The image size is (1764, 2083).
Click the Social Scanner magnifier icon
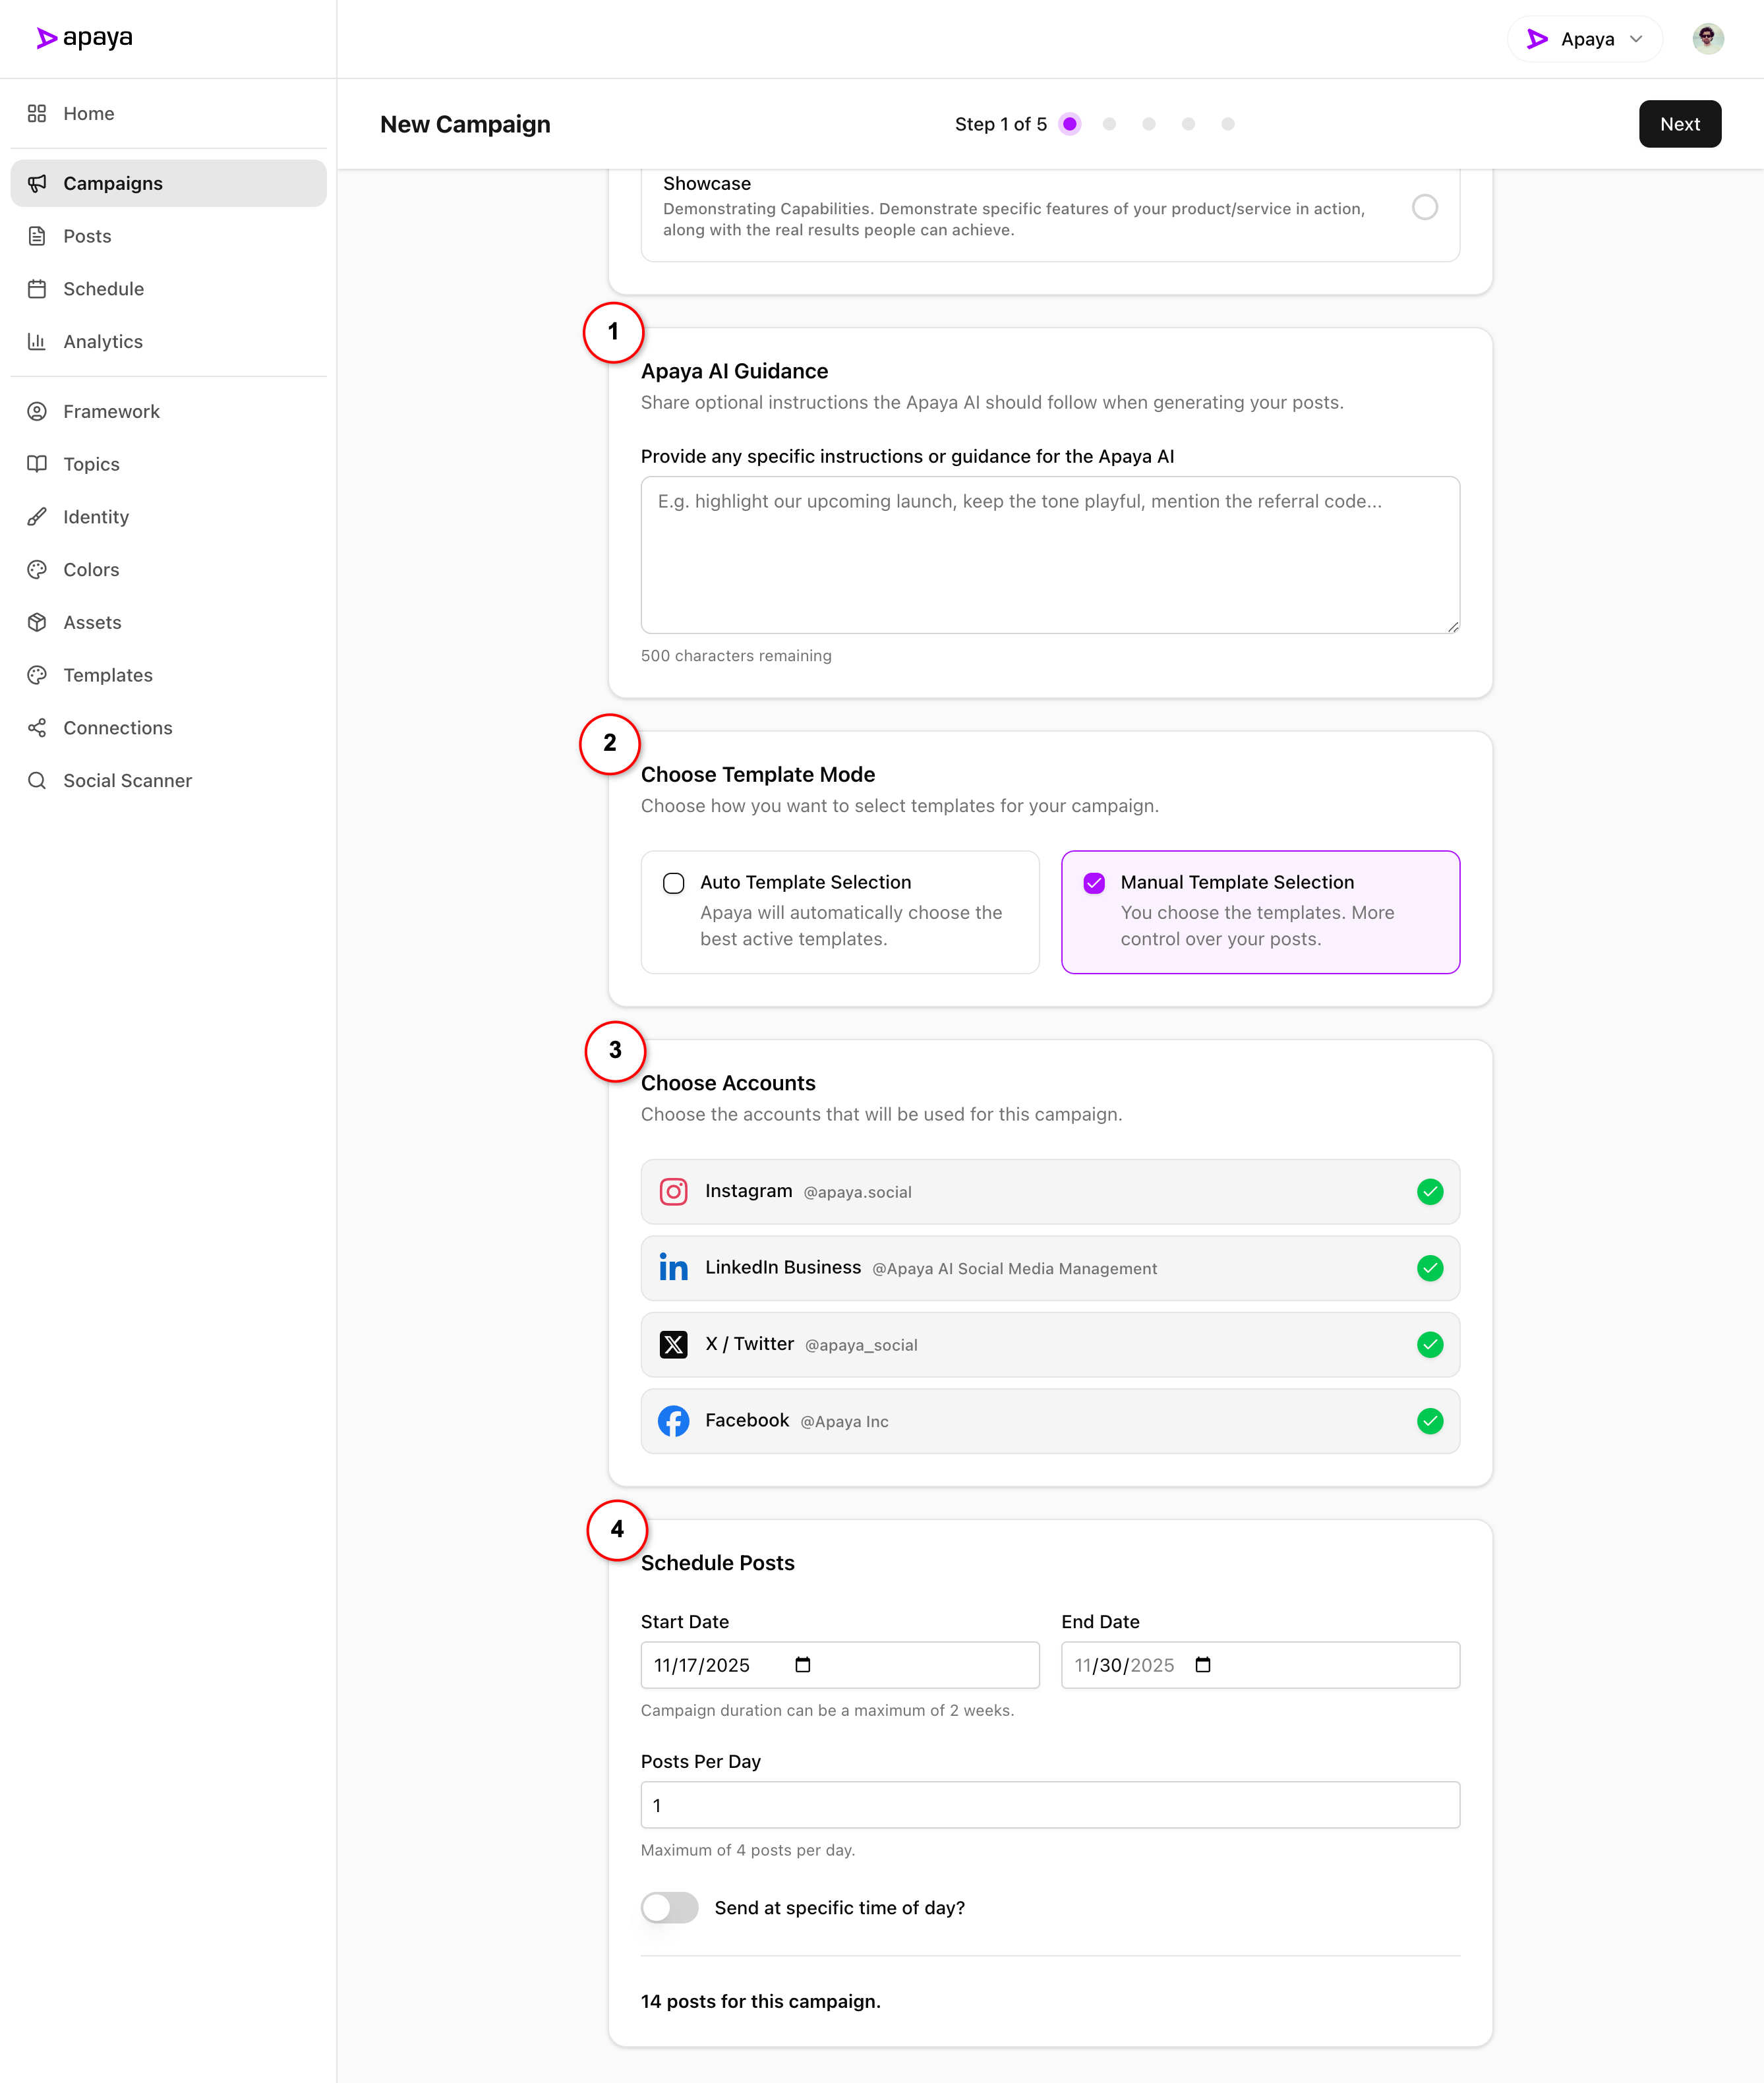coord(37,780)
